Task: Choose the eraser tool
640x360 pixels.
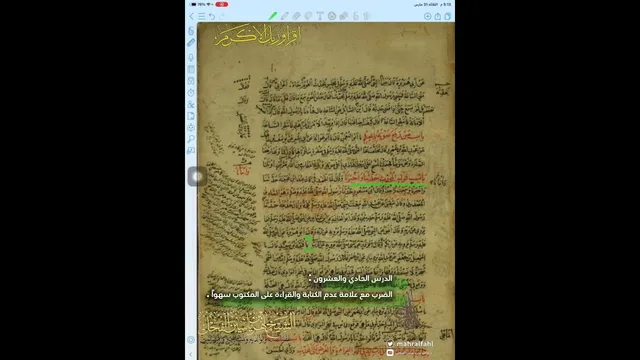Action: point(296,16)
